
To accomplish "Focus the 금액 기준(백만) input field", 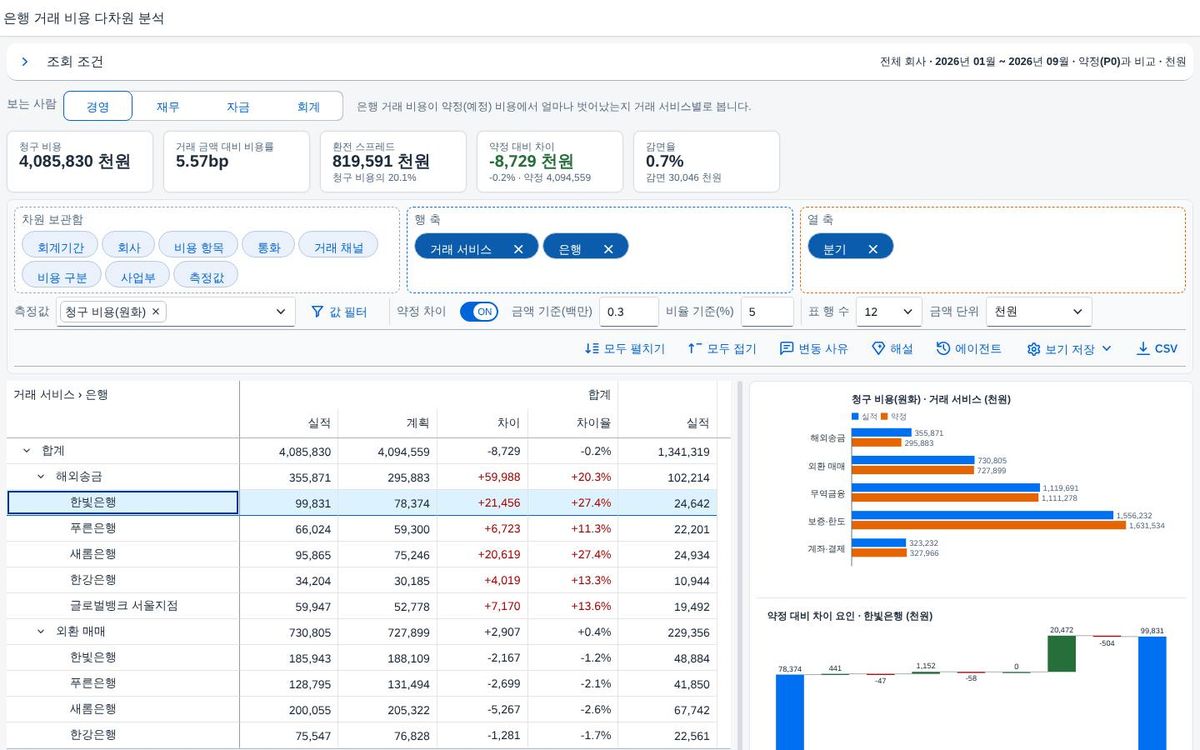I will pos(629,312).
